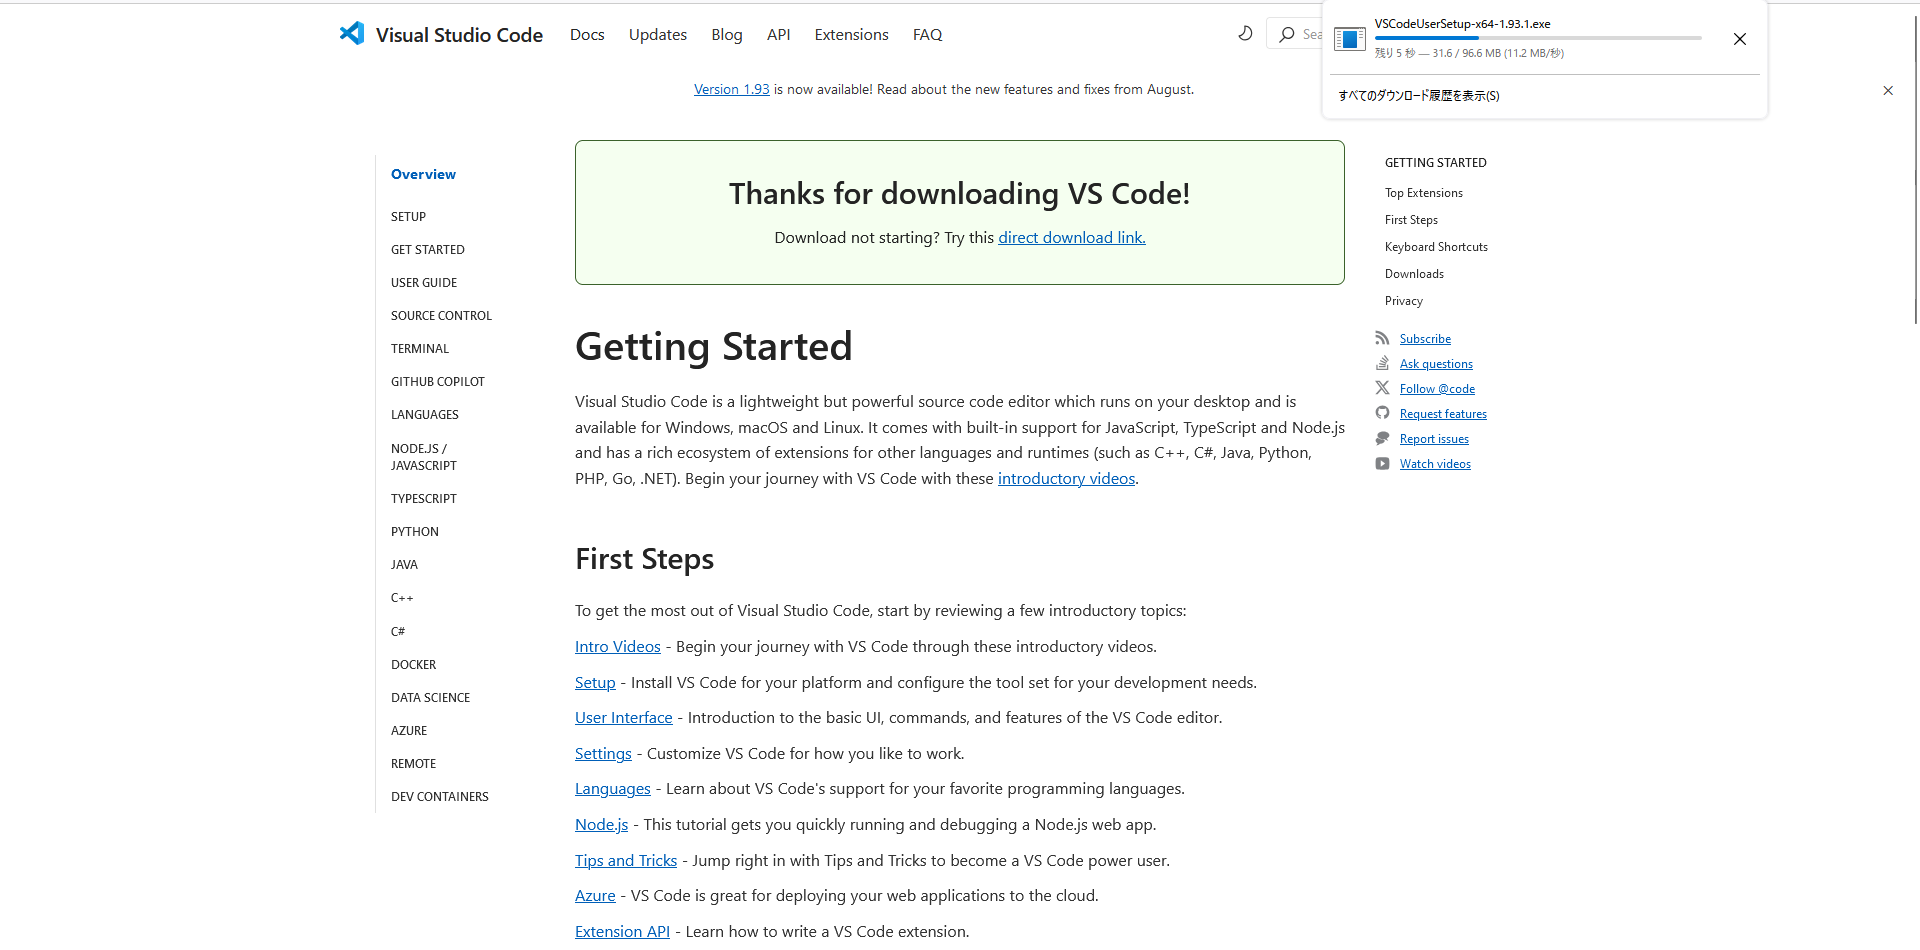Open the Intro Videos link

pyautogui.click(x=618, y=646)
